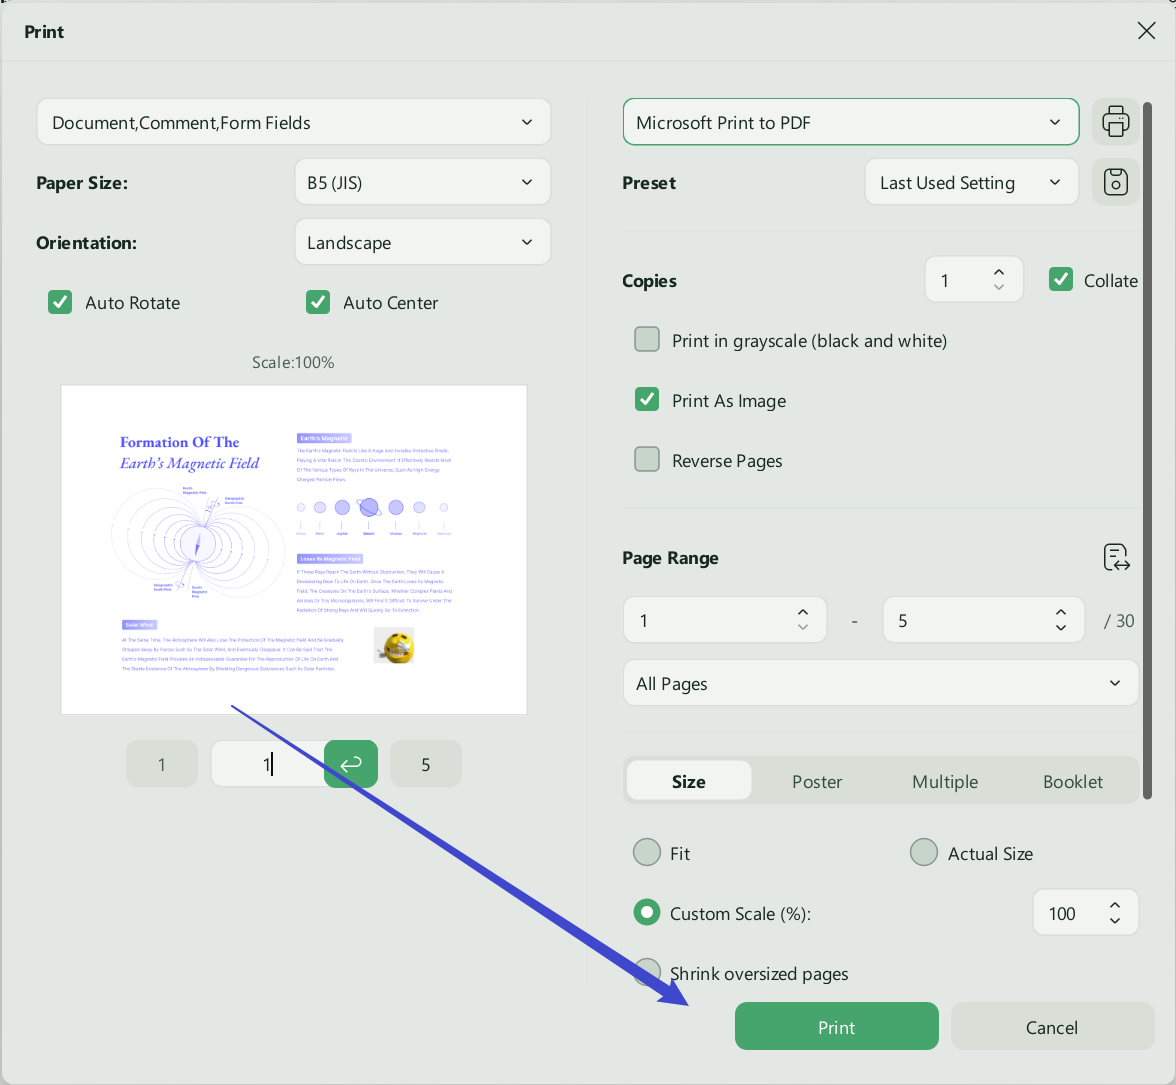Image resolution: width=1176 pixels, height=1085 pixels.
Task: Expand the All Pages dropdown
Action: (880, 683)
